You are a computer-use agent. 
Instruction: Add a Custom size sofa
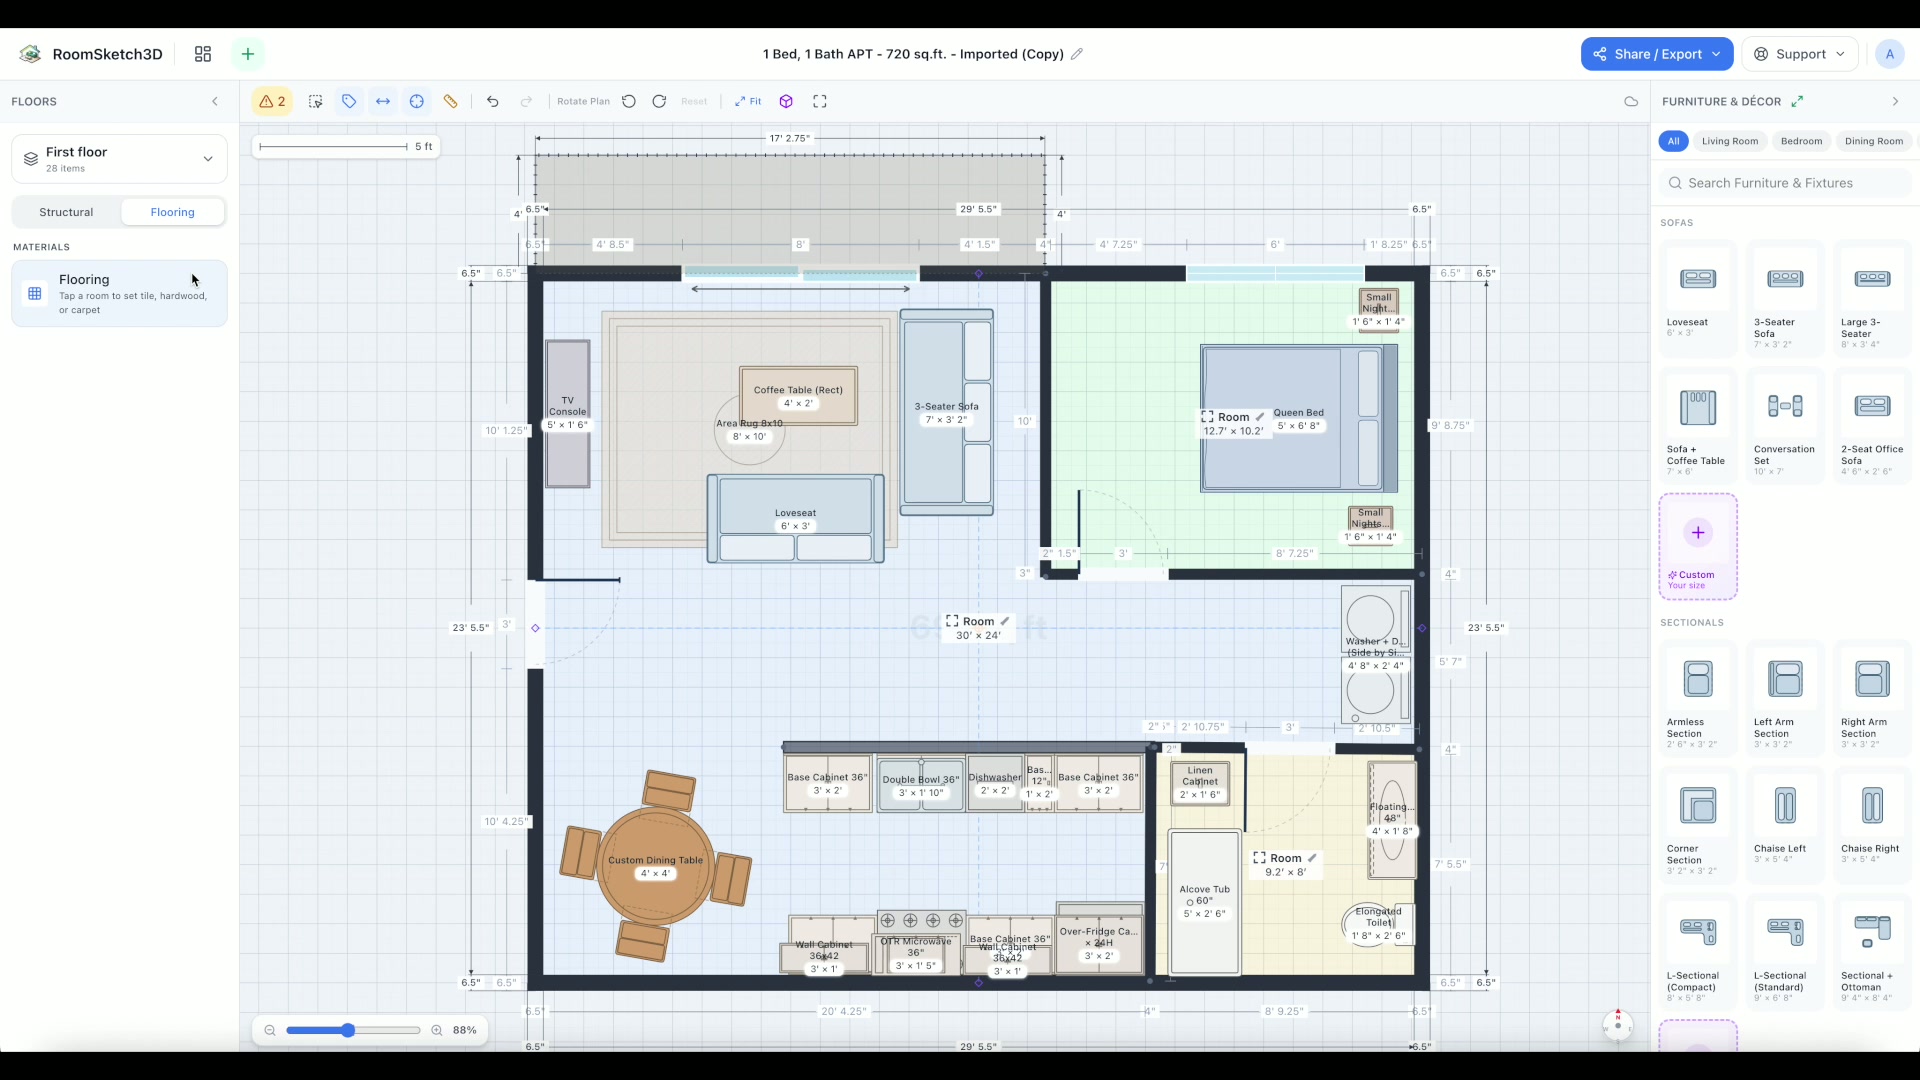click(x=1698, y=546)
